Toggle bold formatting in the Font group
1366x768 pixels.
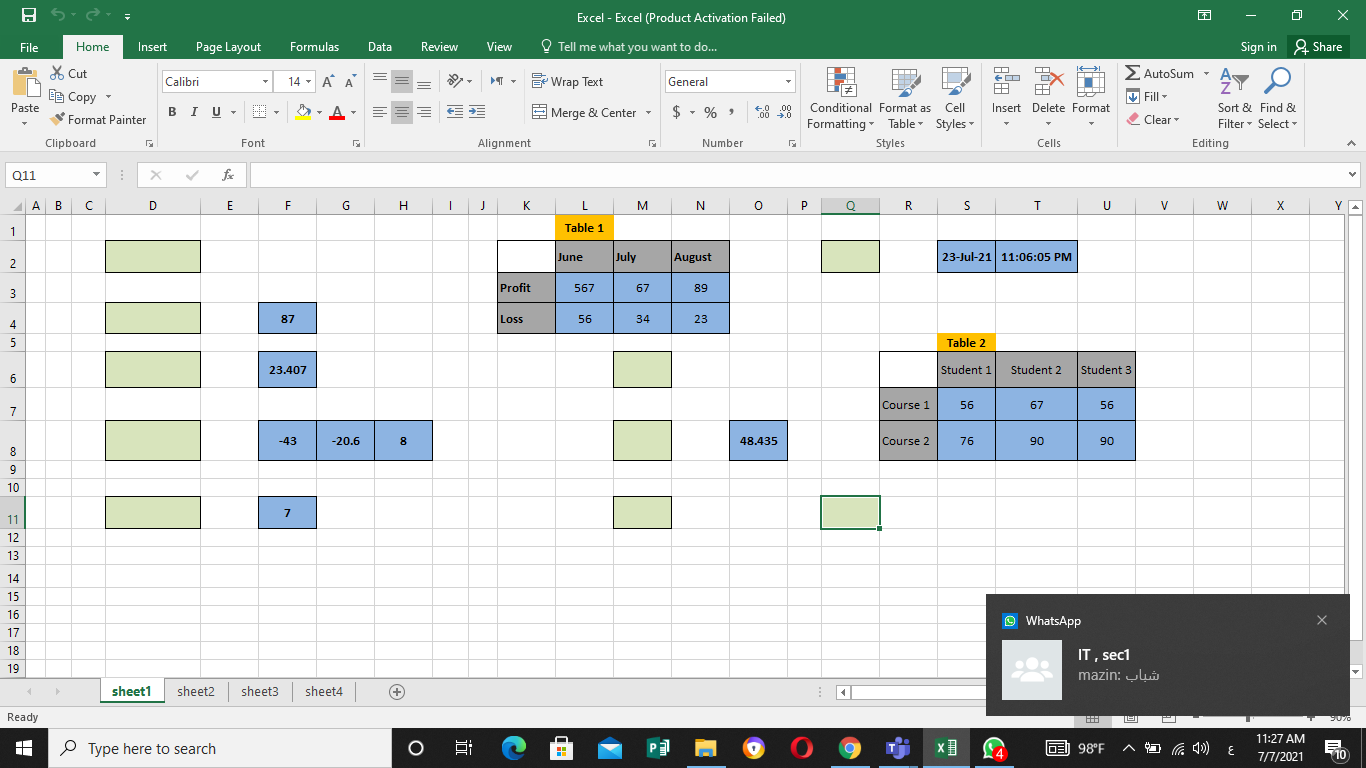[x=174, y=112]
